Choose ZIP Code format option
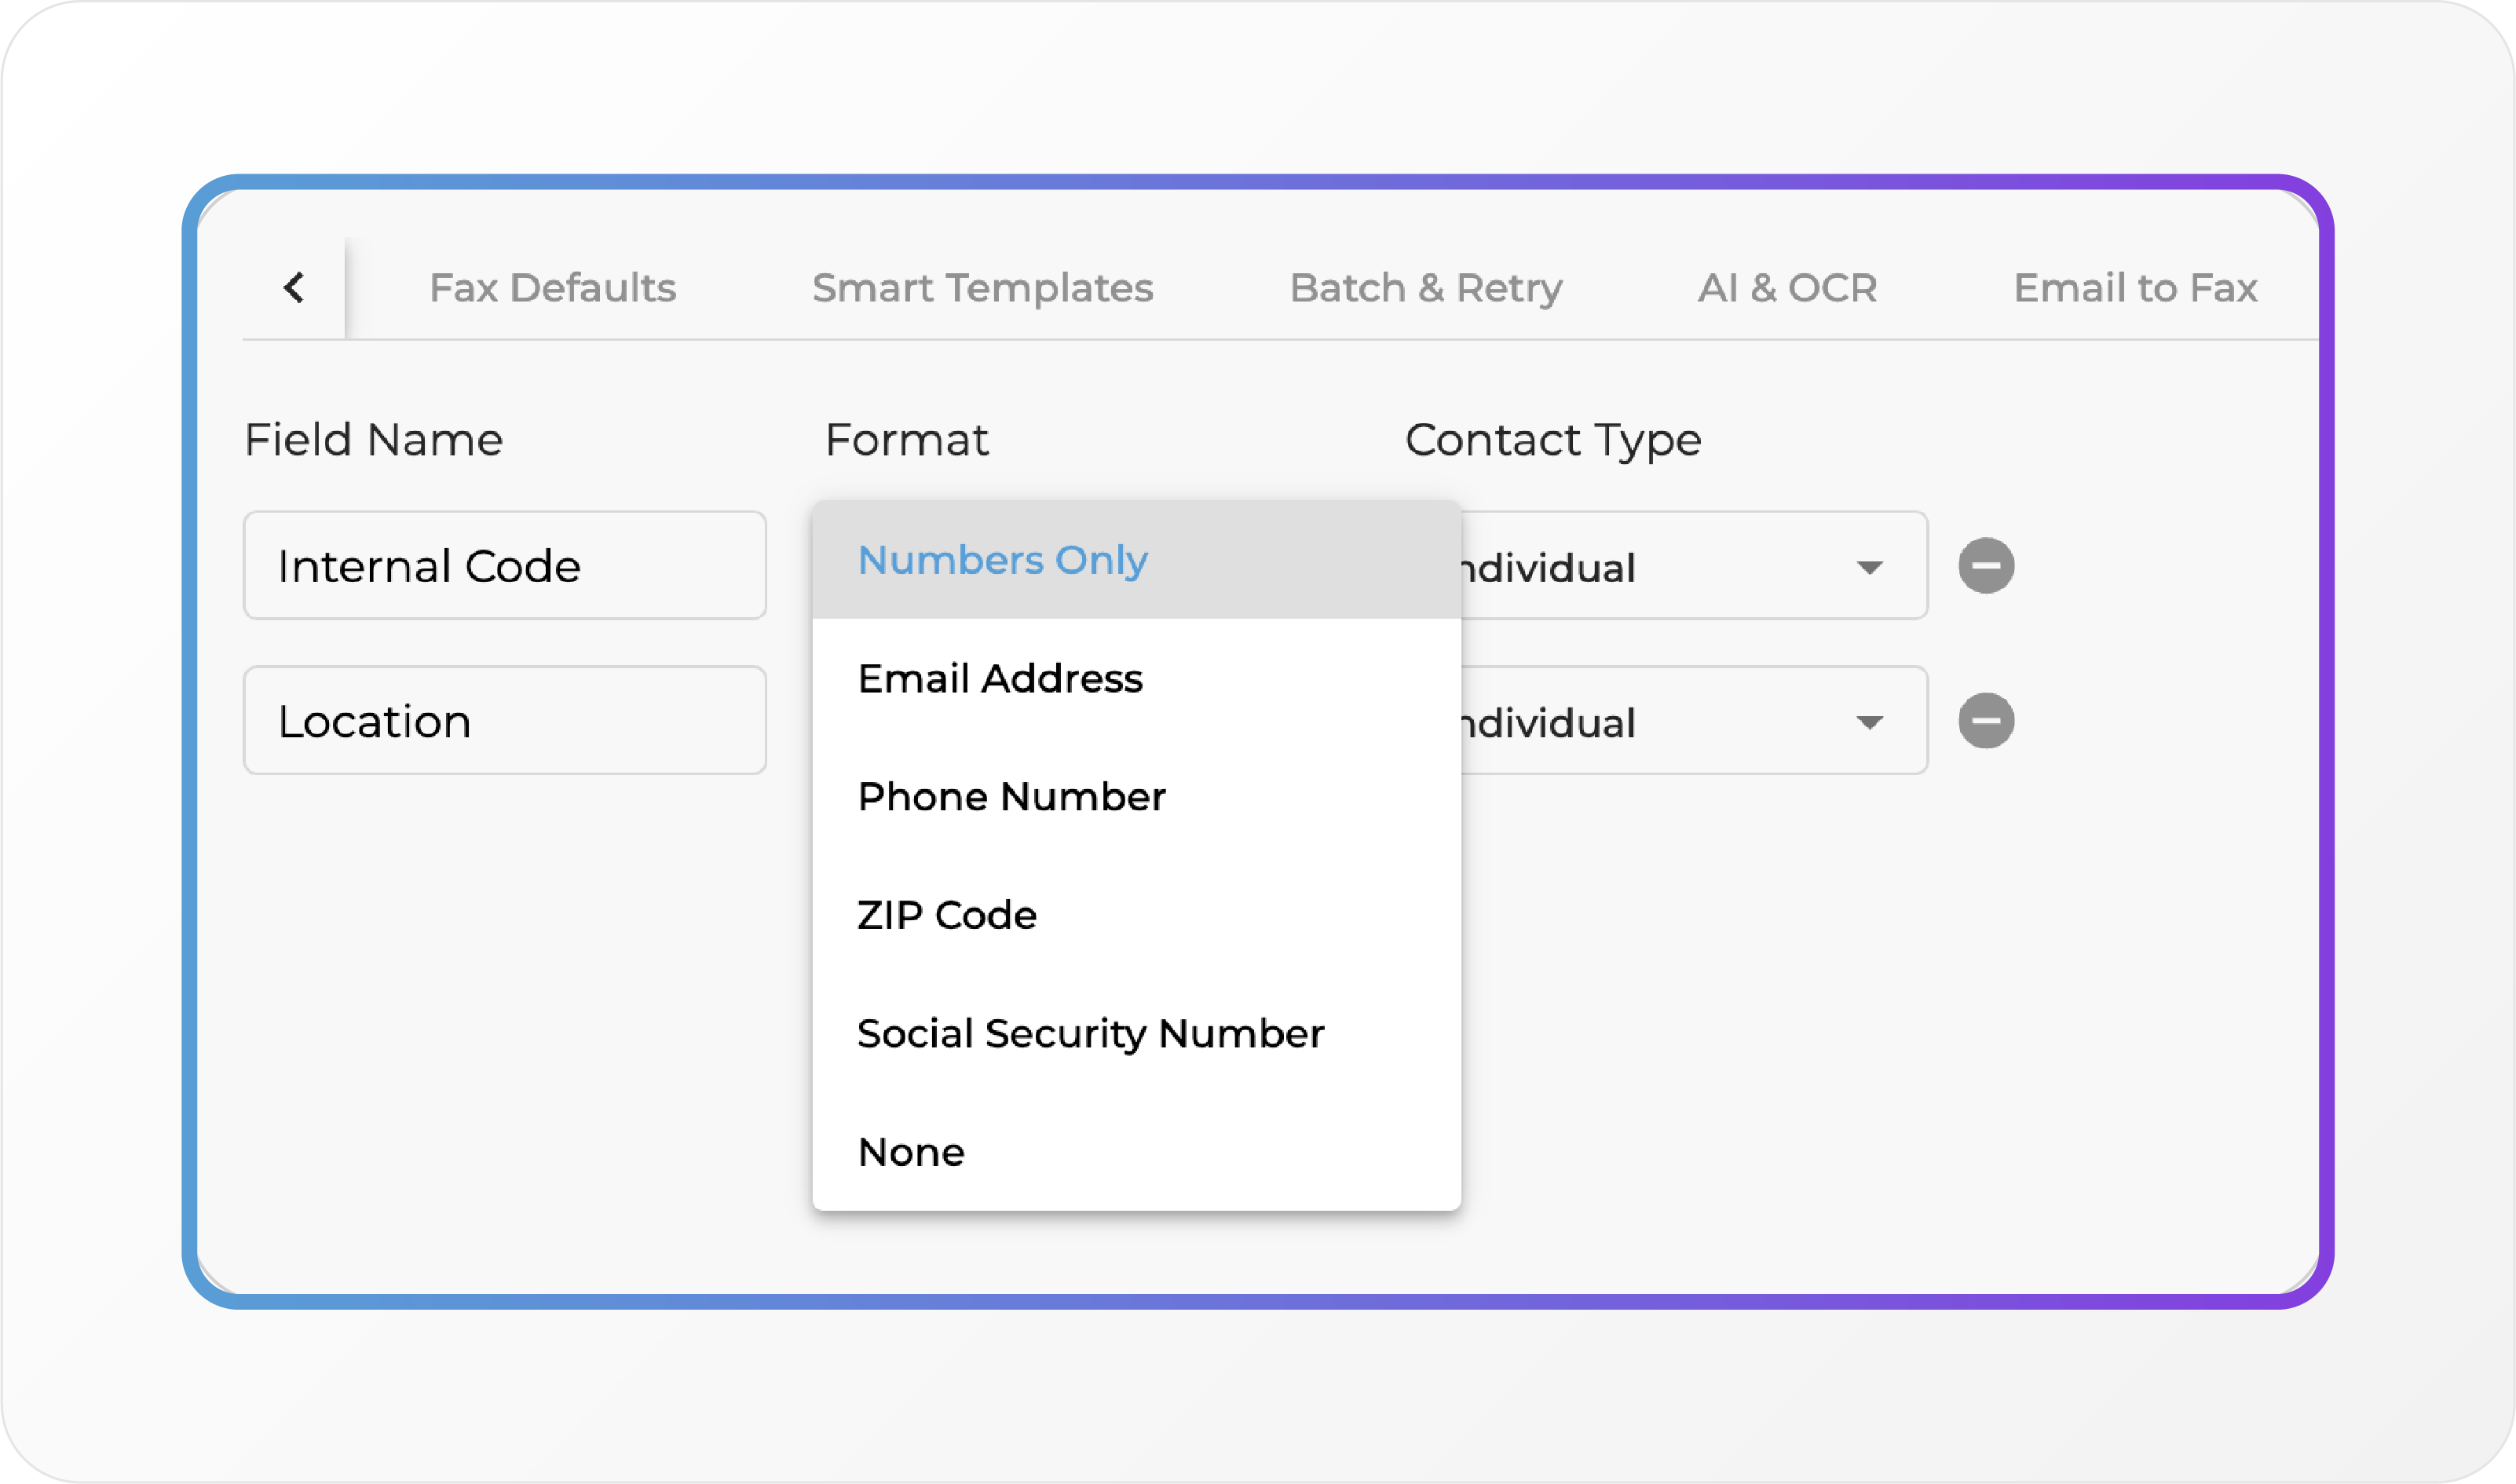Screen dimensions: 2516x1484 [x=947, y=915]
